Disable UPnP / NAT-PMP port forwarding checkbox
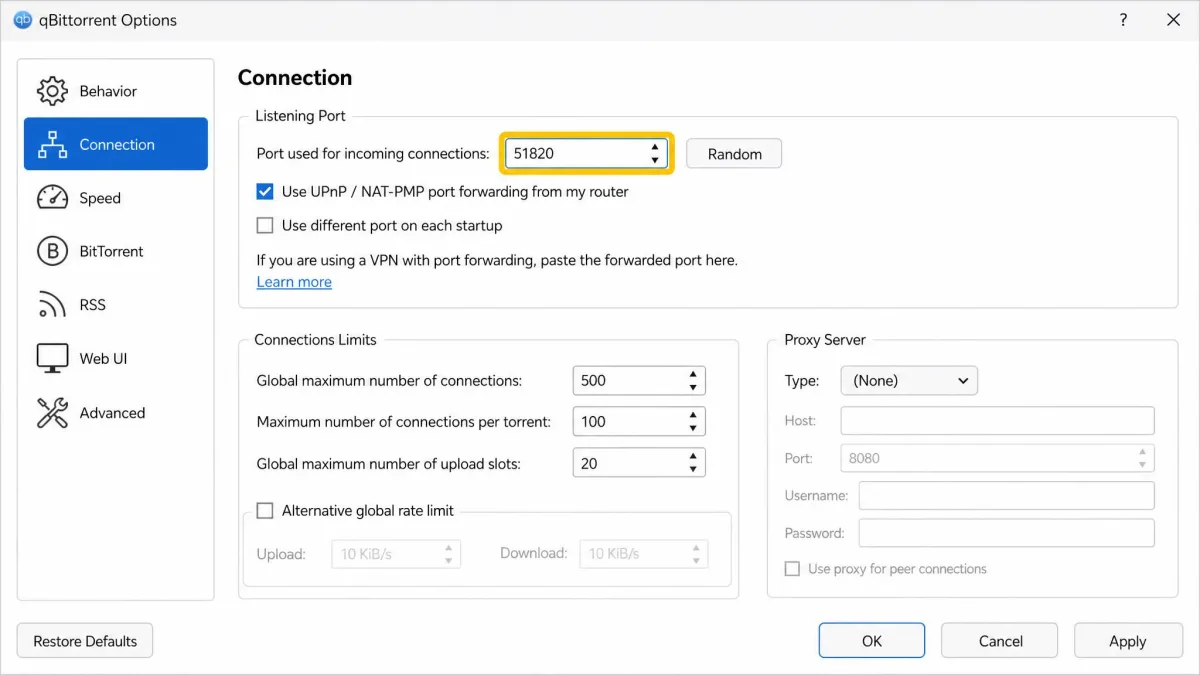The width and height of the screenshot is (1200, 675). tap(265, 191)
